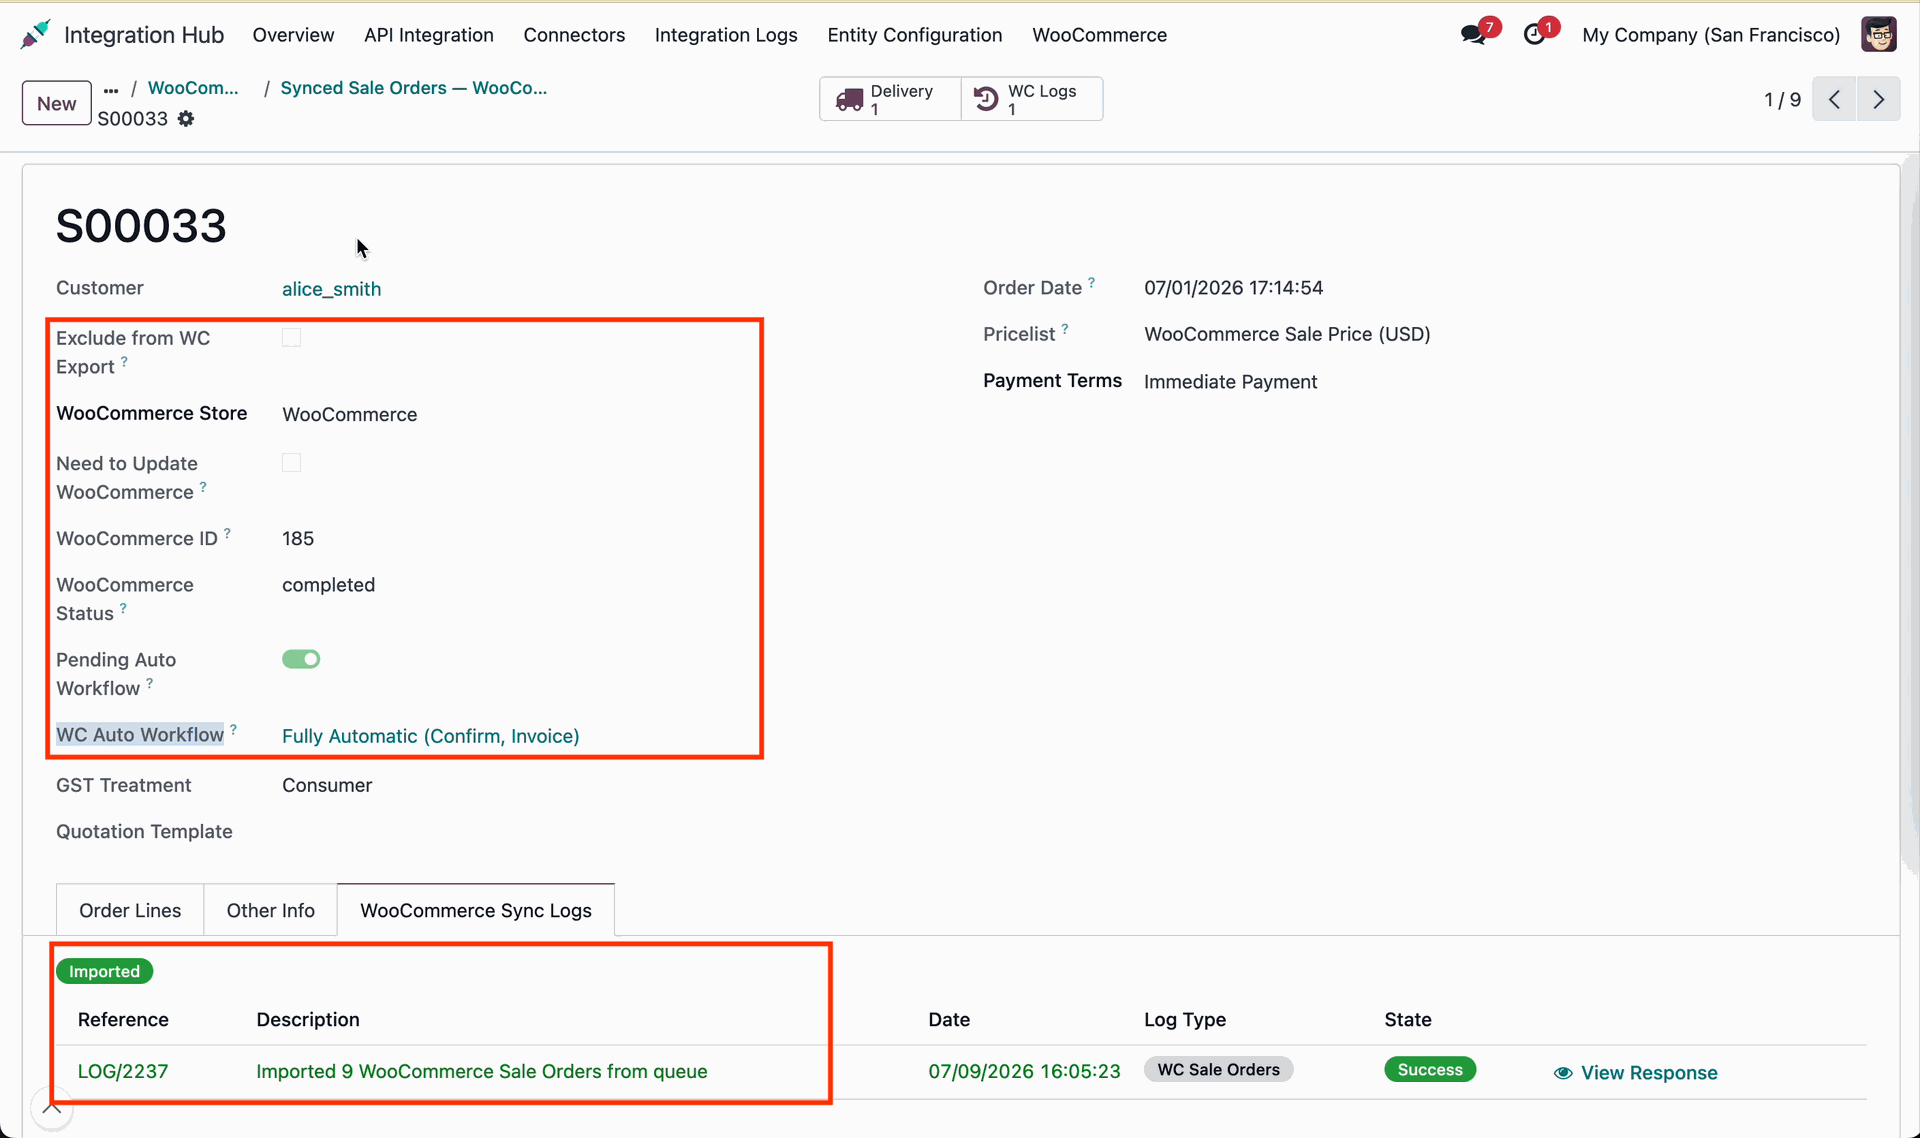Click the WC Logs history icon
Image resolution: width=1920 pixels, height=1138 pixels.
[986, 99]
